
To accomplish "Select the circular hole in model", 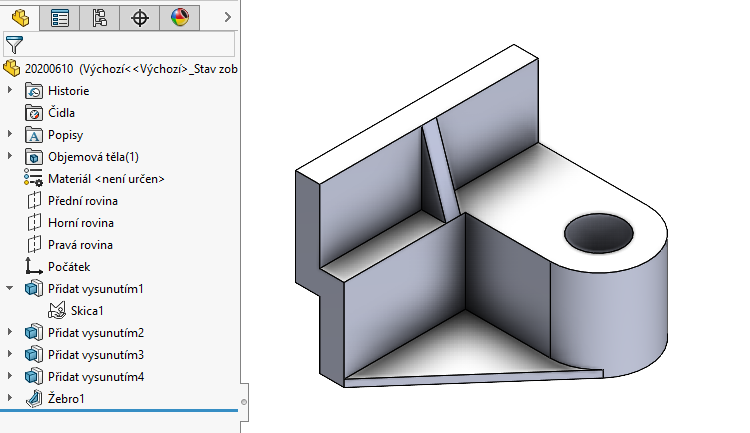I will (599, 233).
